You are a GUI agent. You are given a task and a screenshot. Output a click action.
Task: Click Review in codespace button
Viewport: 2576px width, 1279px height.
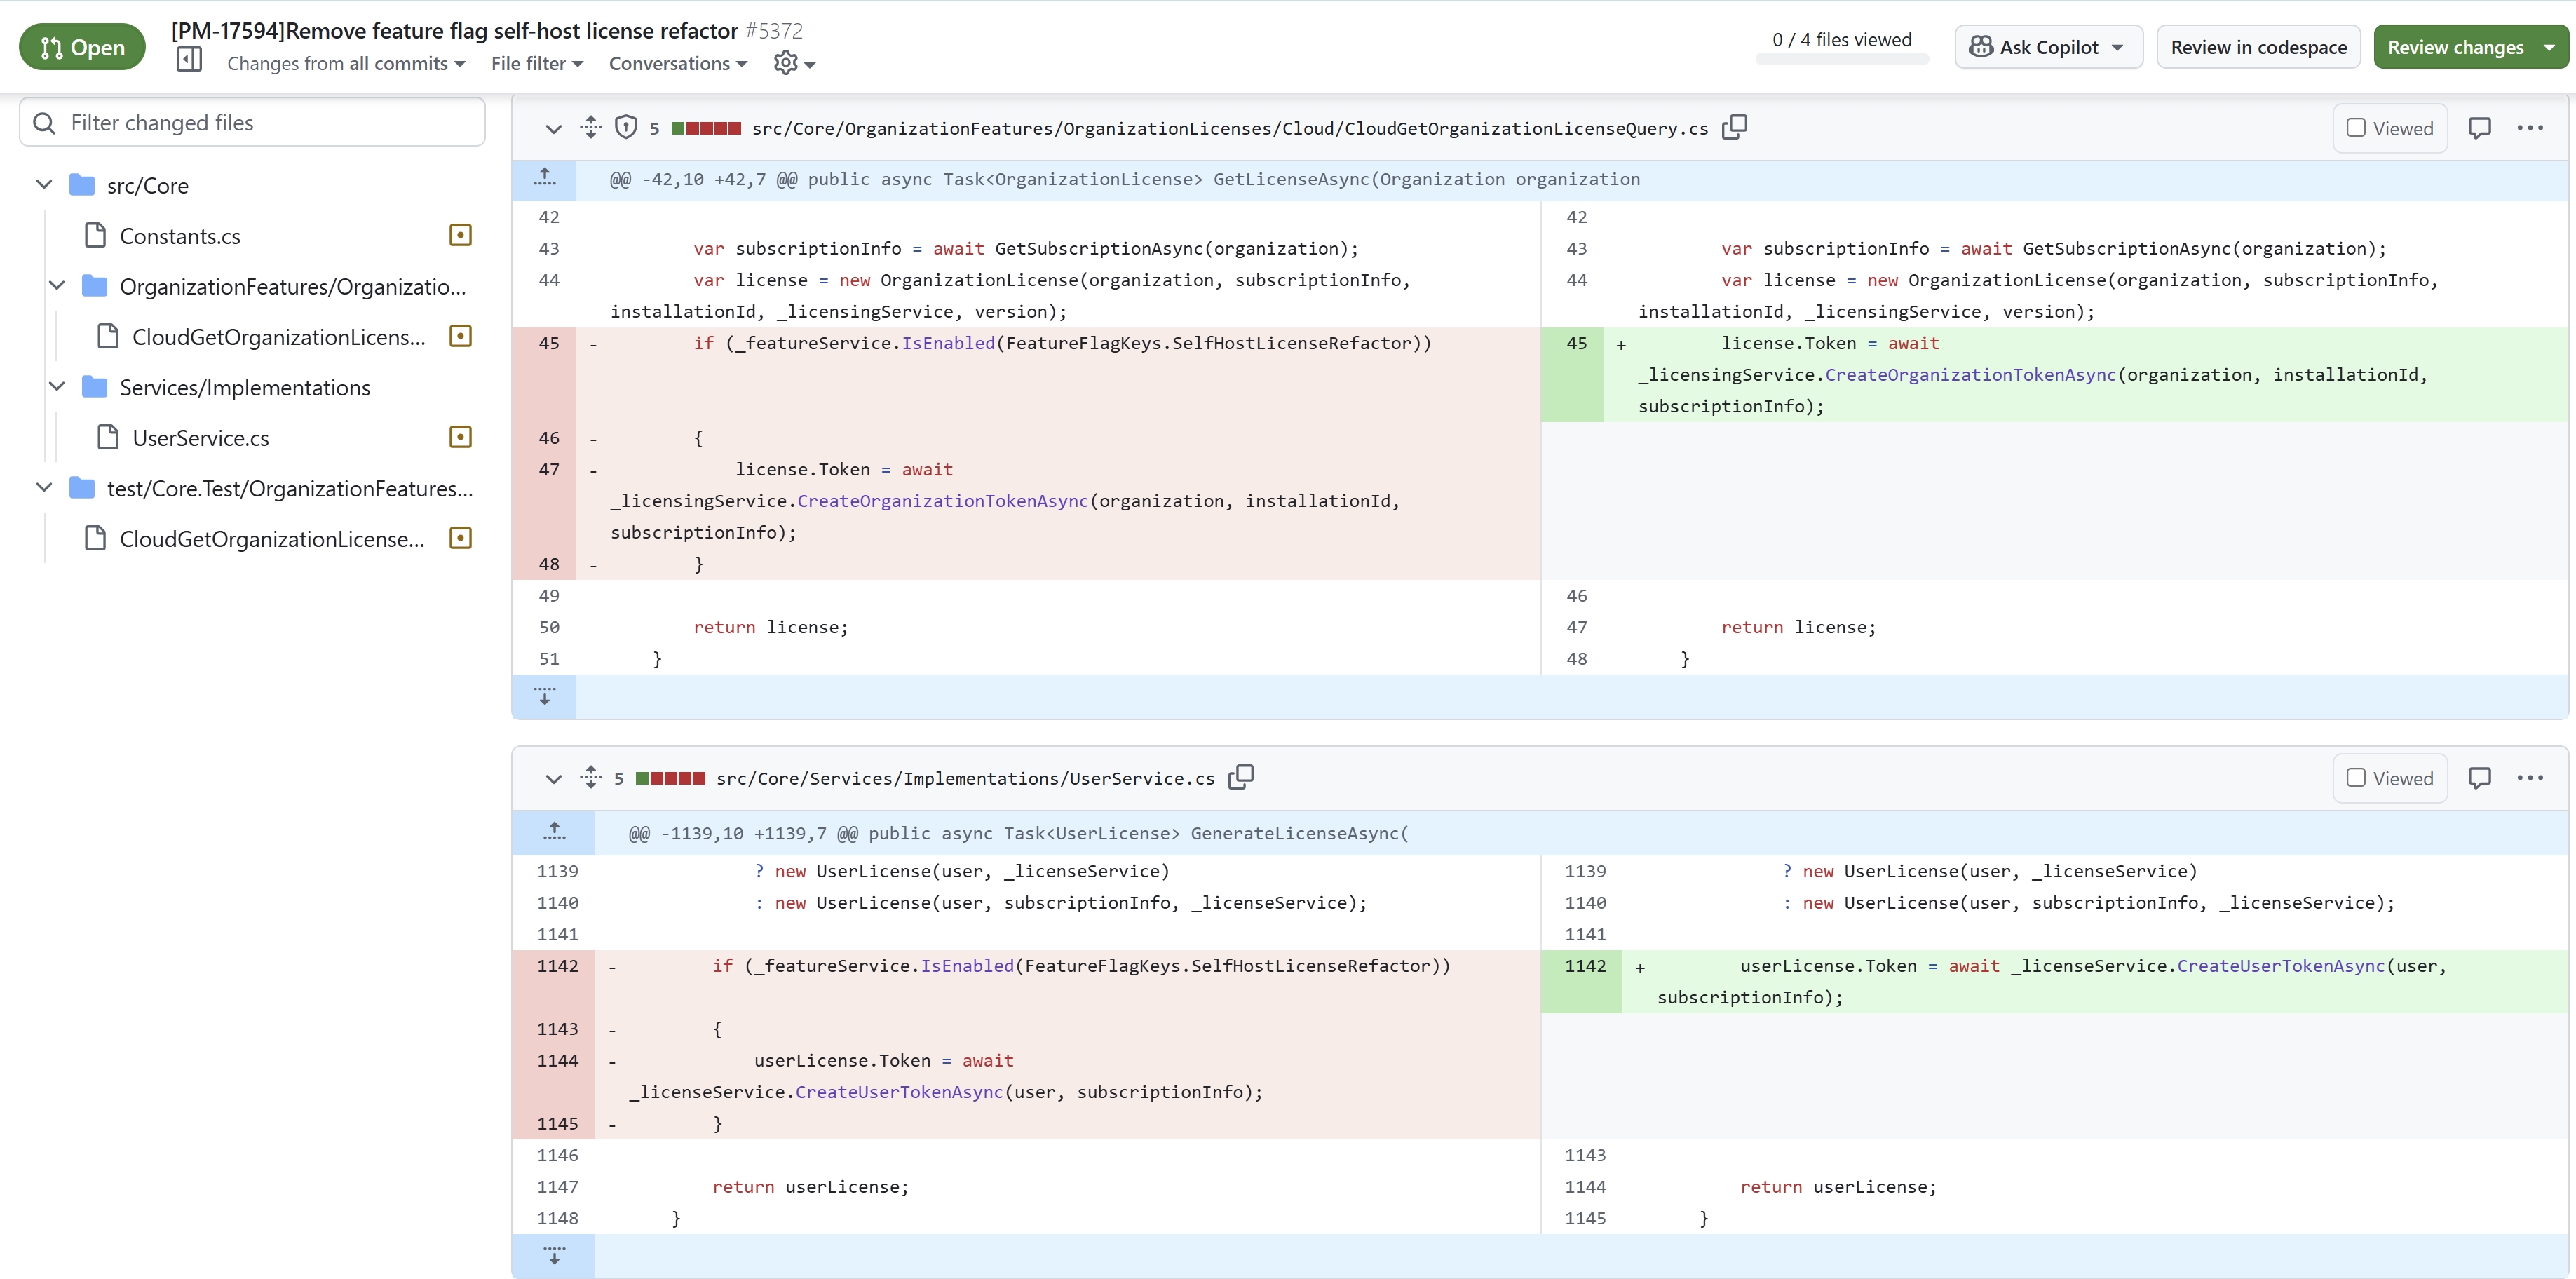coord(2259,48)
